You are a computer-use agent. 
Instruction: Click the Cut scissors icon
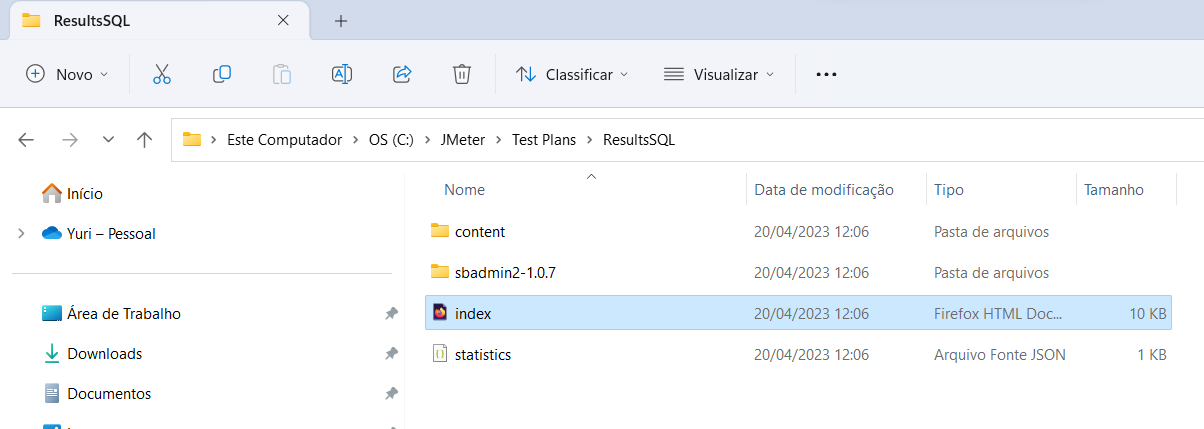162,74
